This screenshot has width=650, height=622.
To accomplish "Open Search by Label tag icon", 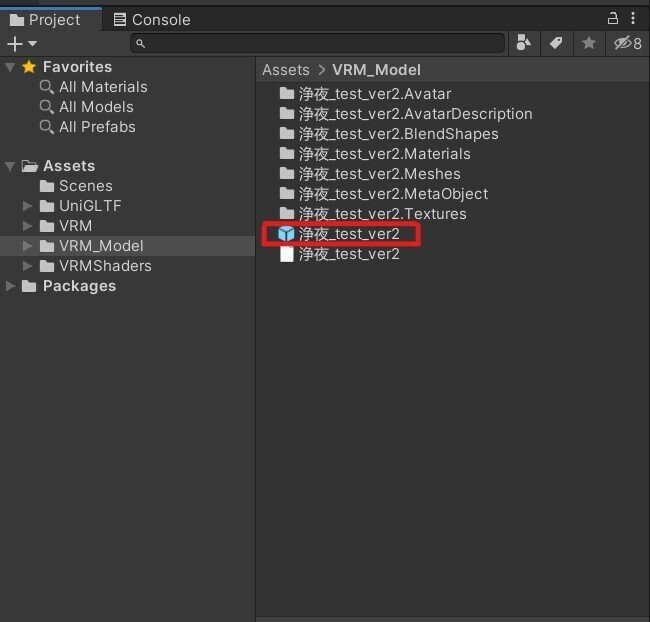I will (x=556, y=43).
